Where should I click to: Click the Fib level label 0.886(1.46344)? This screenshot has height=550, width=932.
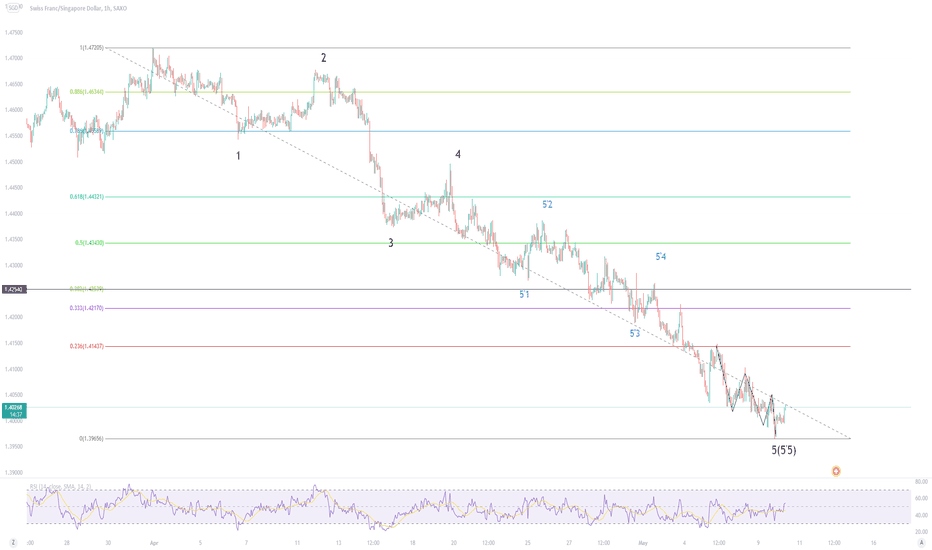pyautogui.click(x=87, y=92)
